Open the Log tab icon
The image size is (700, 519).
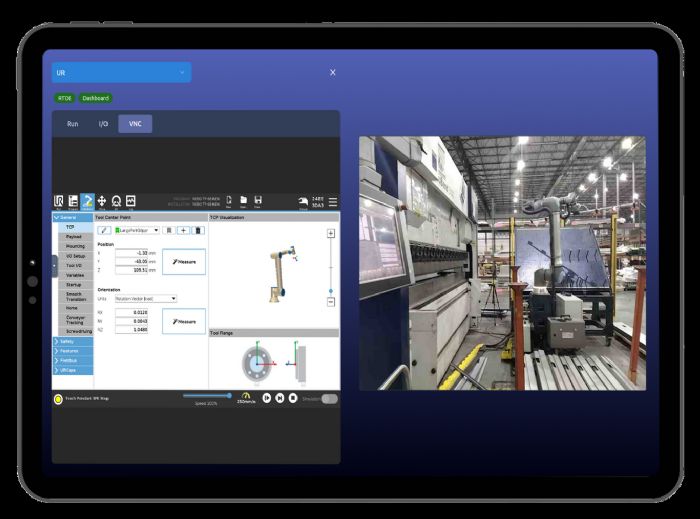pyautogui.click(x=131, y=201)
